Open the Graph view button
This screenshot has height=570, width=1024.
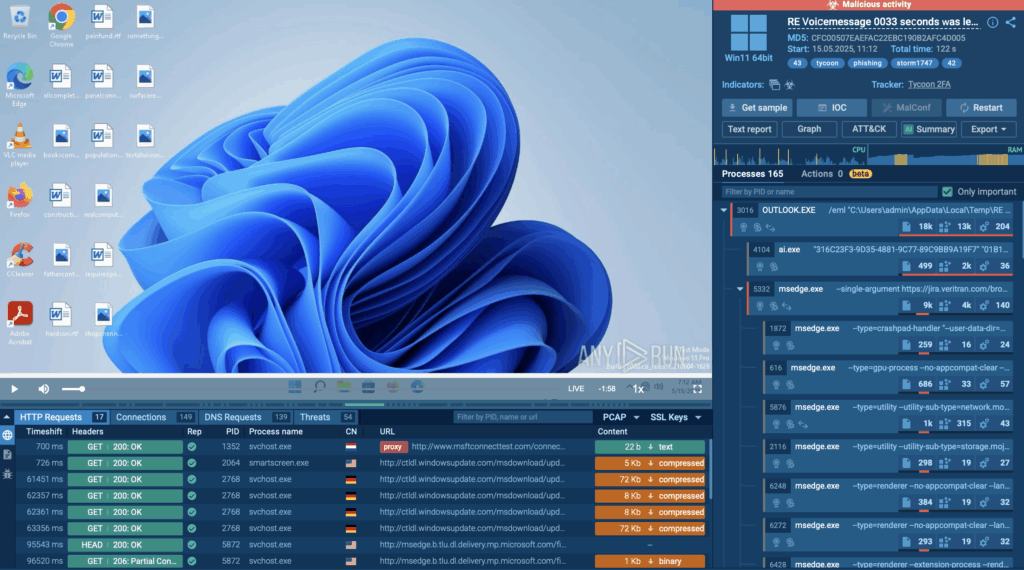[x=809, y=129]
